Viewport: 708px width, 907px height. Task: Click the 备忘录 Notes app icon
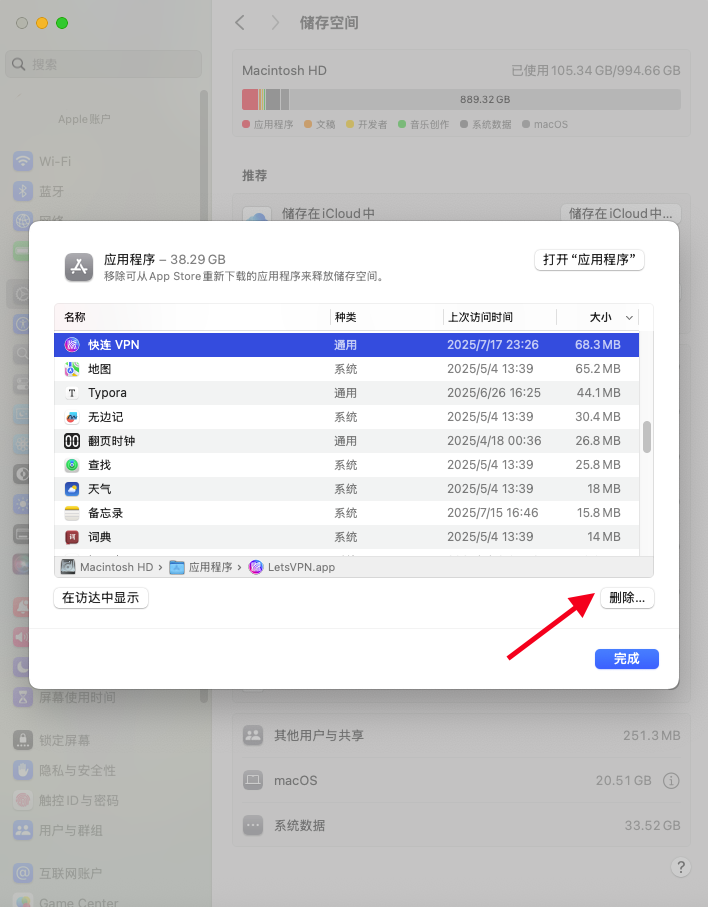click(72, 513)
